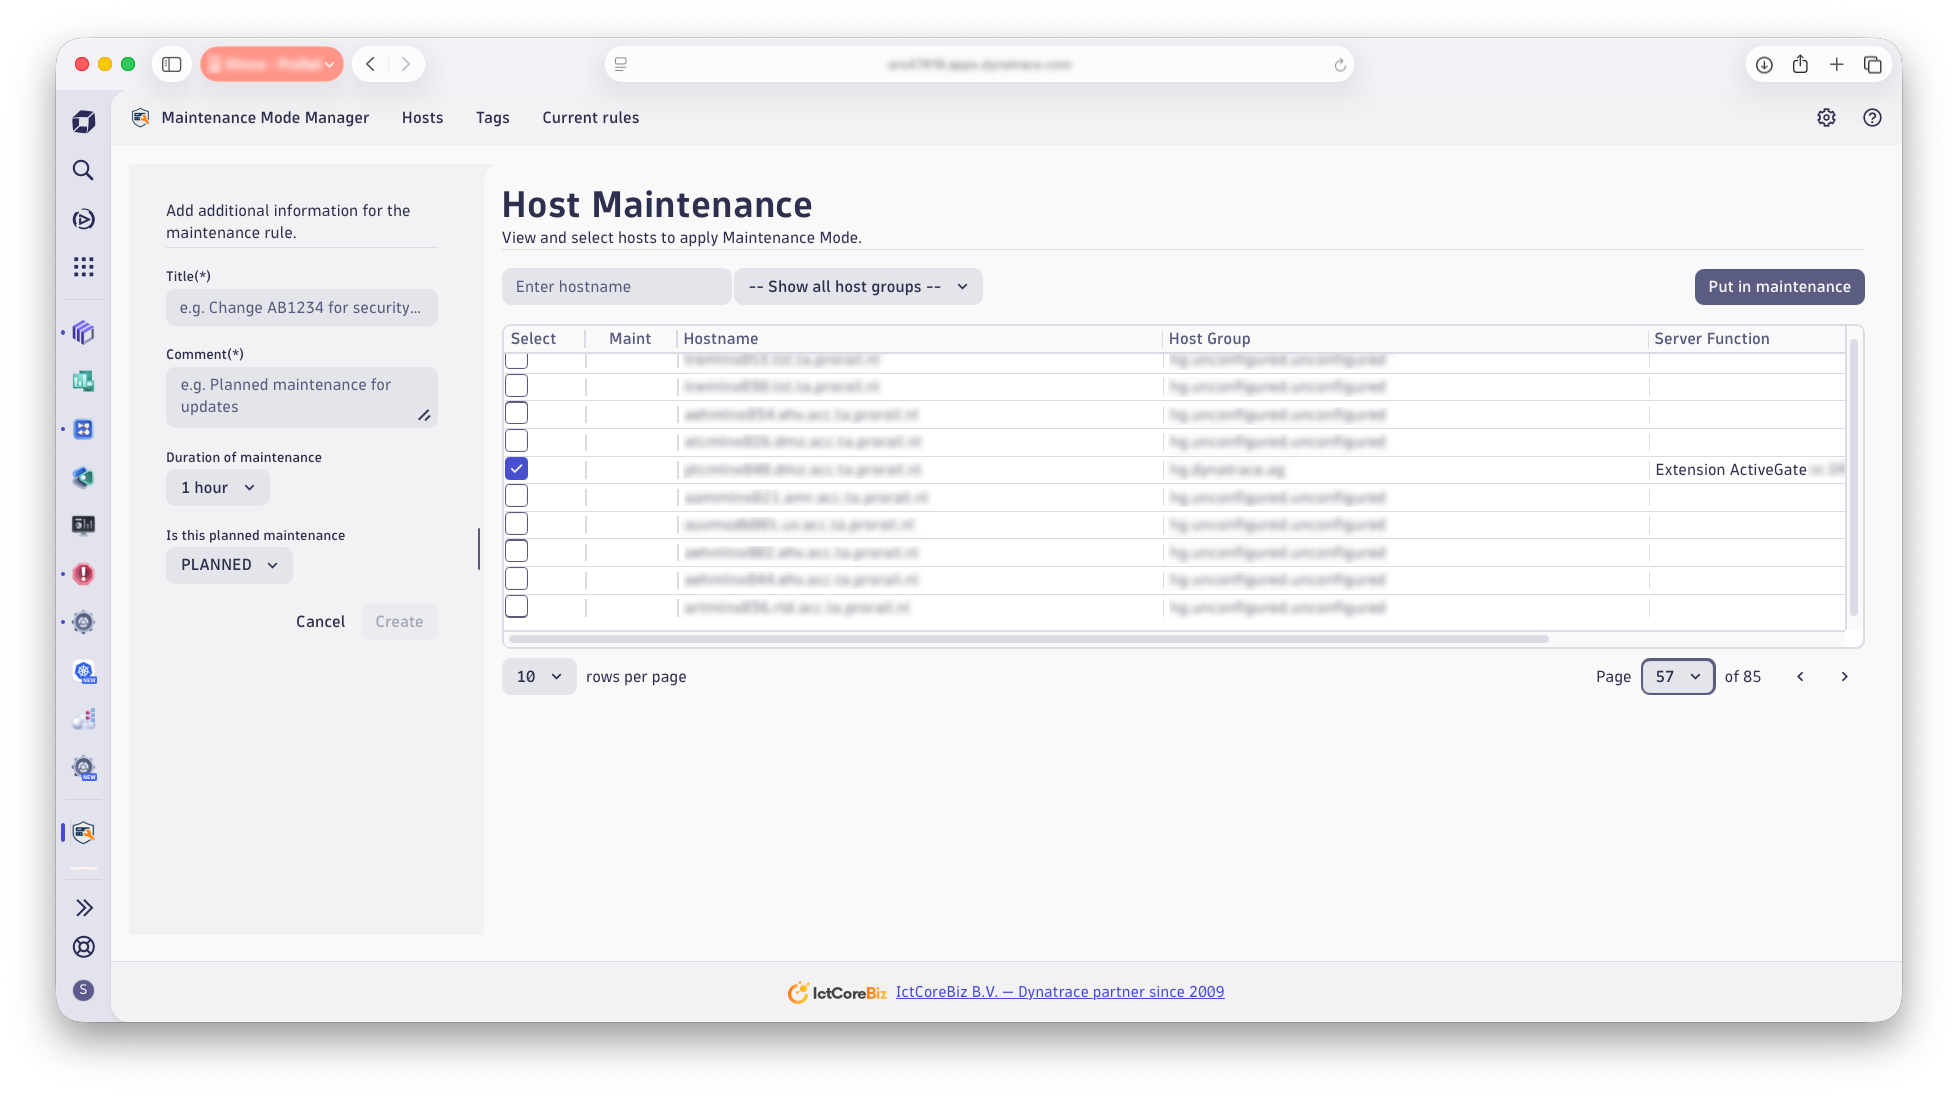Switch to the Current rules tab
Image resolution: width=1958 pixels, height=1096 pixels.
590,117
